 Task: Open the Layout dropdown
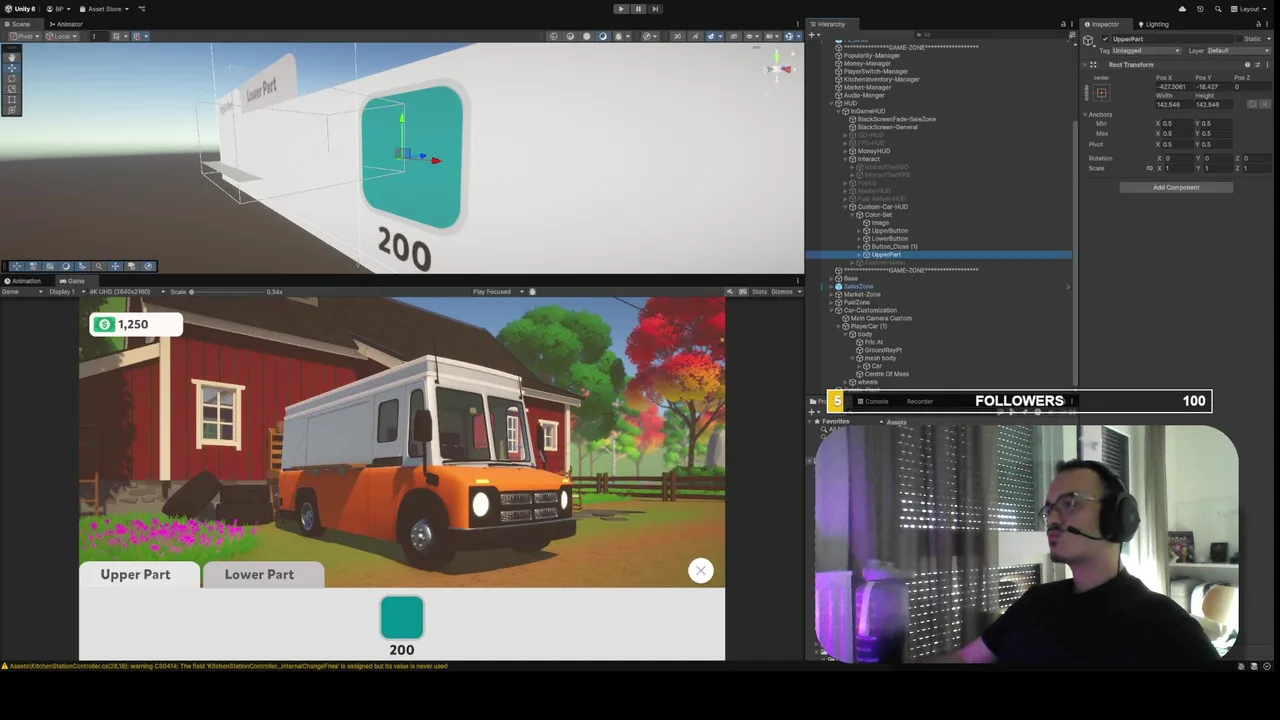coord(1250,9)
